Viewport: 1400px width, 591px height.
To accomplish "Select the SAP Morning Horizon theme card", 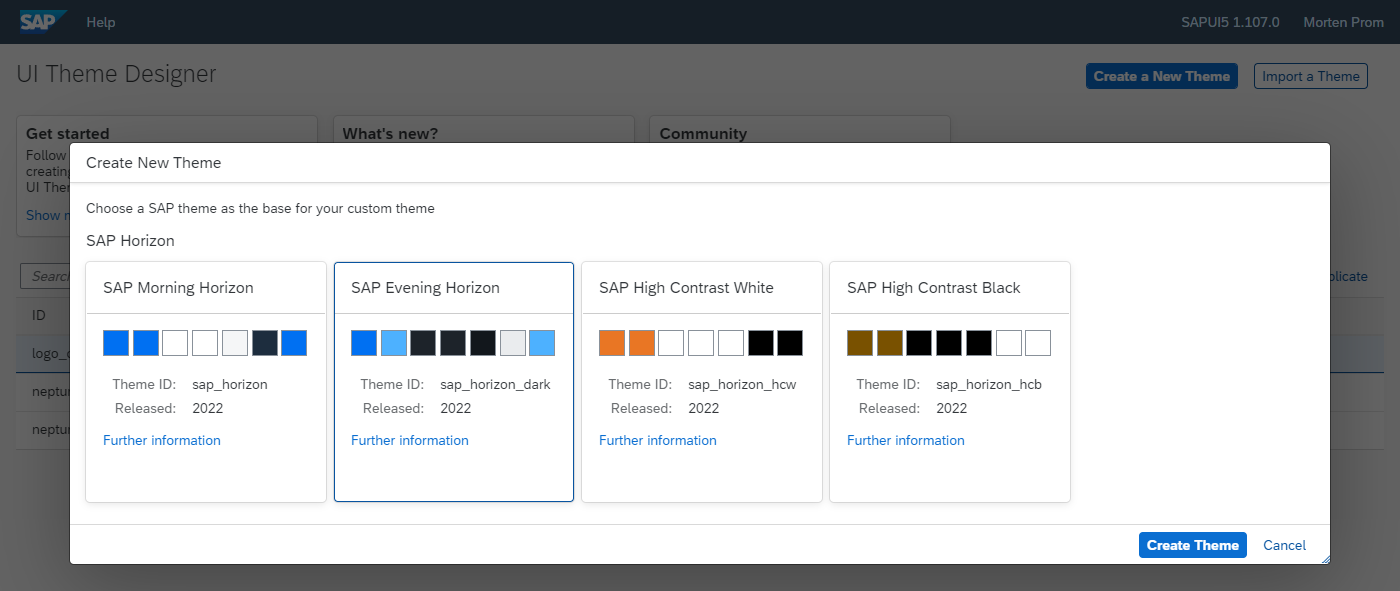I will (x=206, y=288).
